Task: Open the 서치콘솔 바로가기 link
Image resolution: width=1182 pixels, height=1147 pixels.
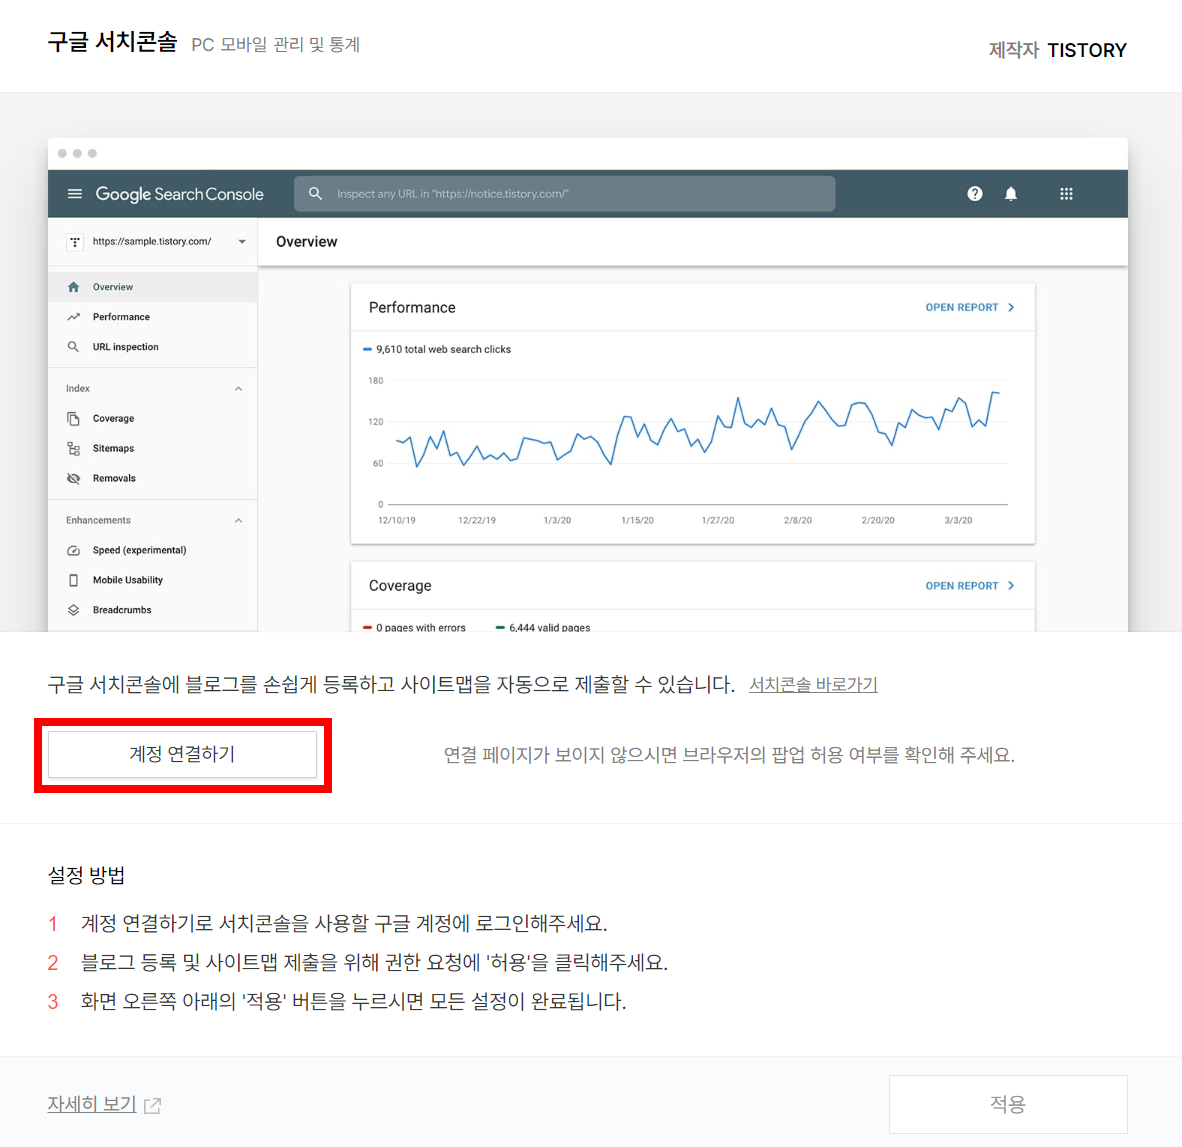Action: [813, 684]
